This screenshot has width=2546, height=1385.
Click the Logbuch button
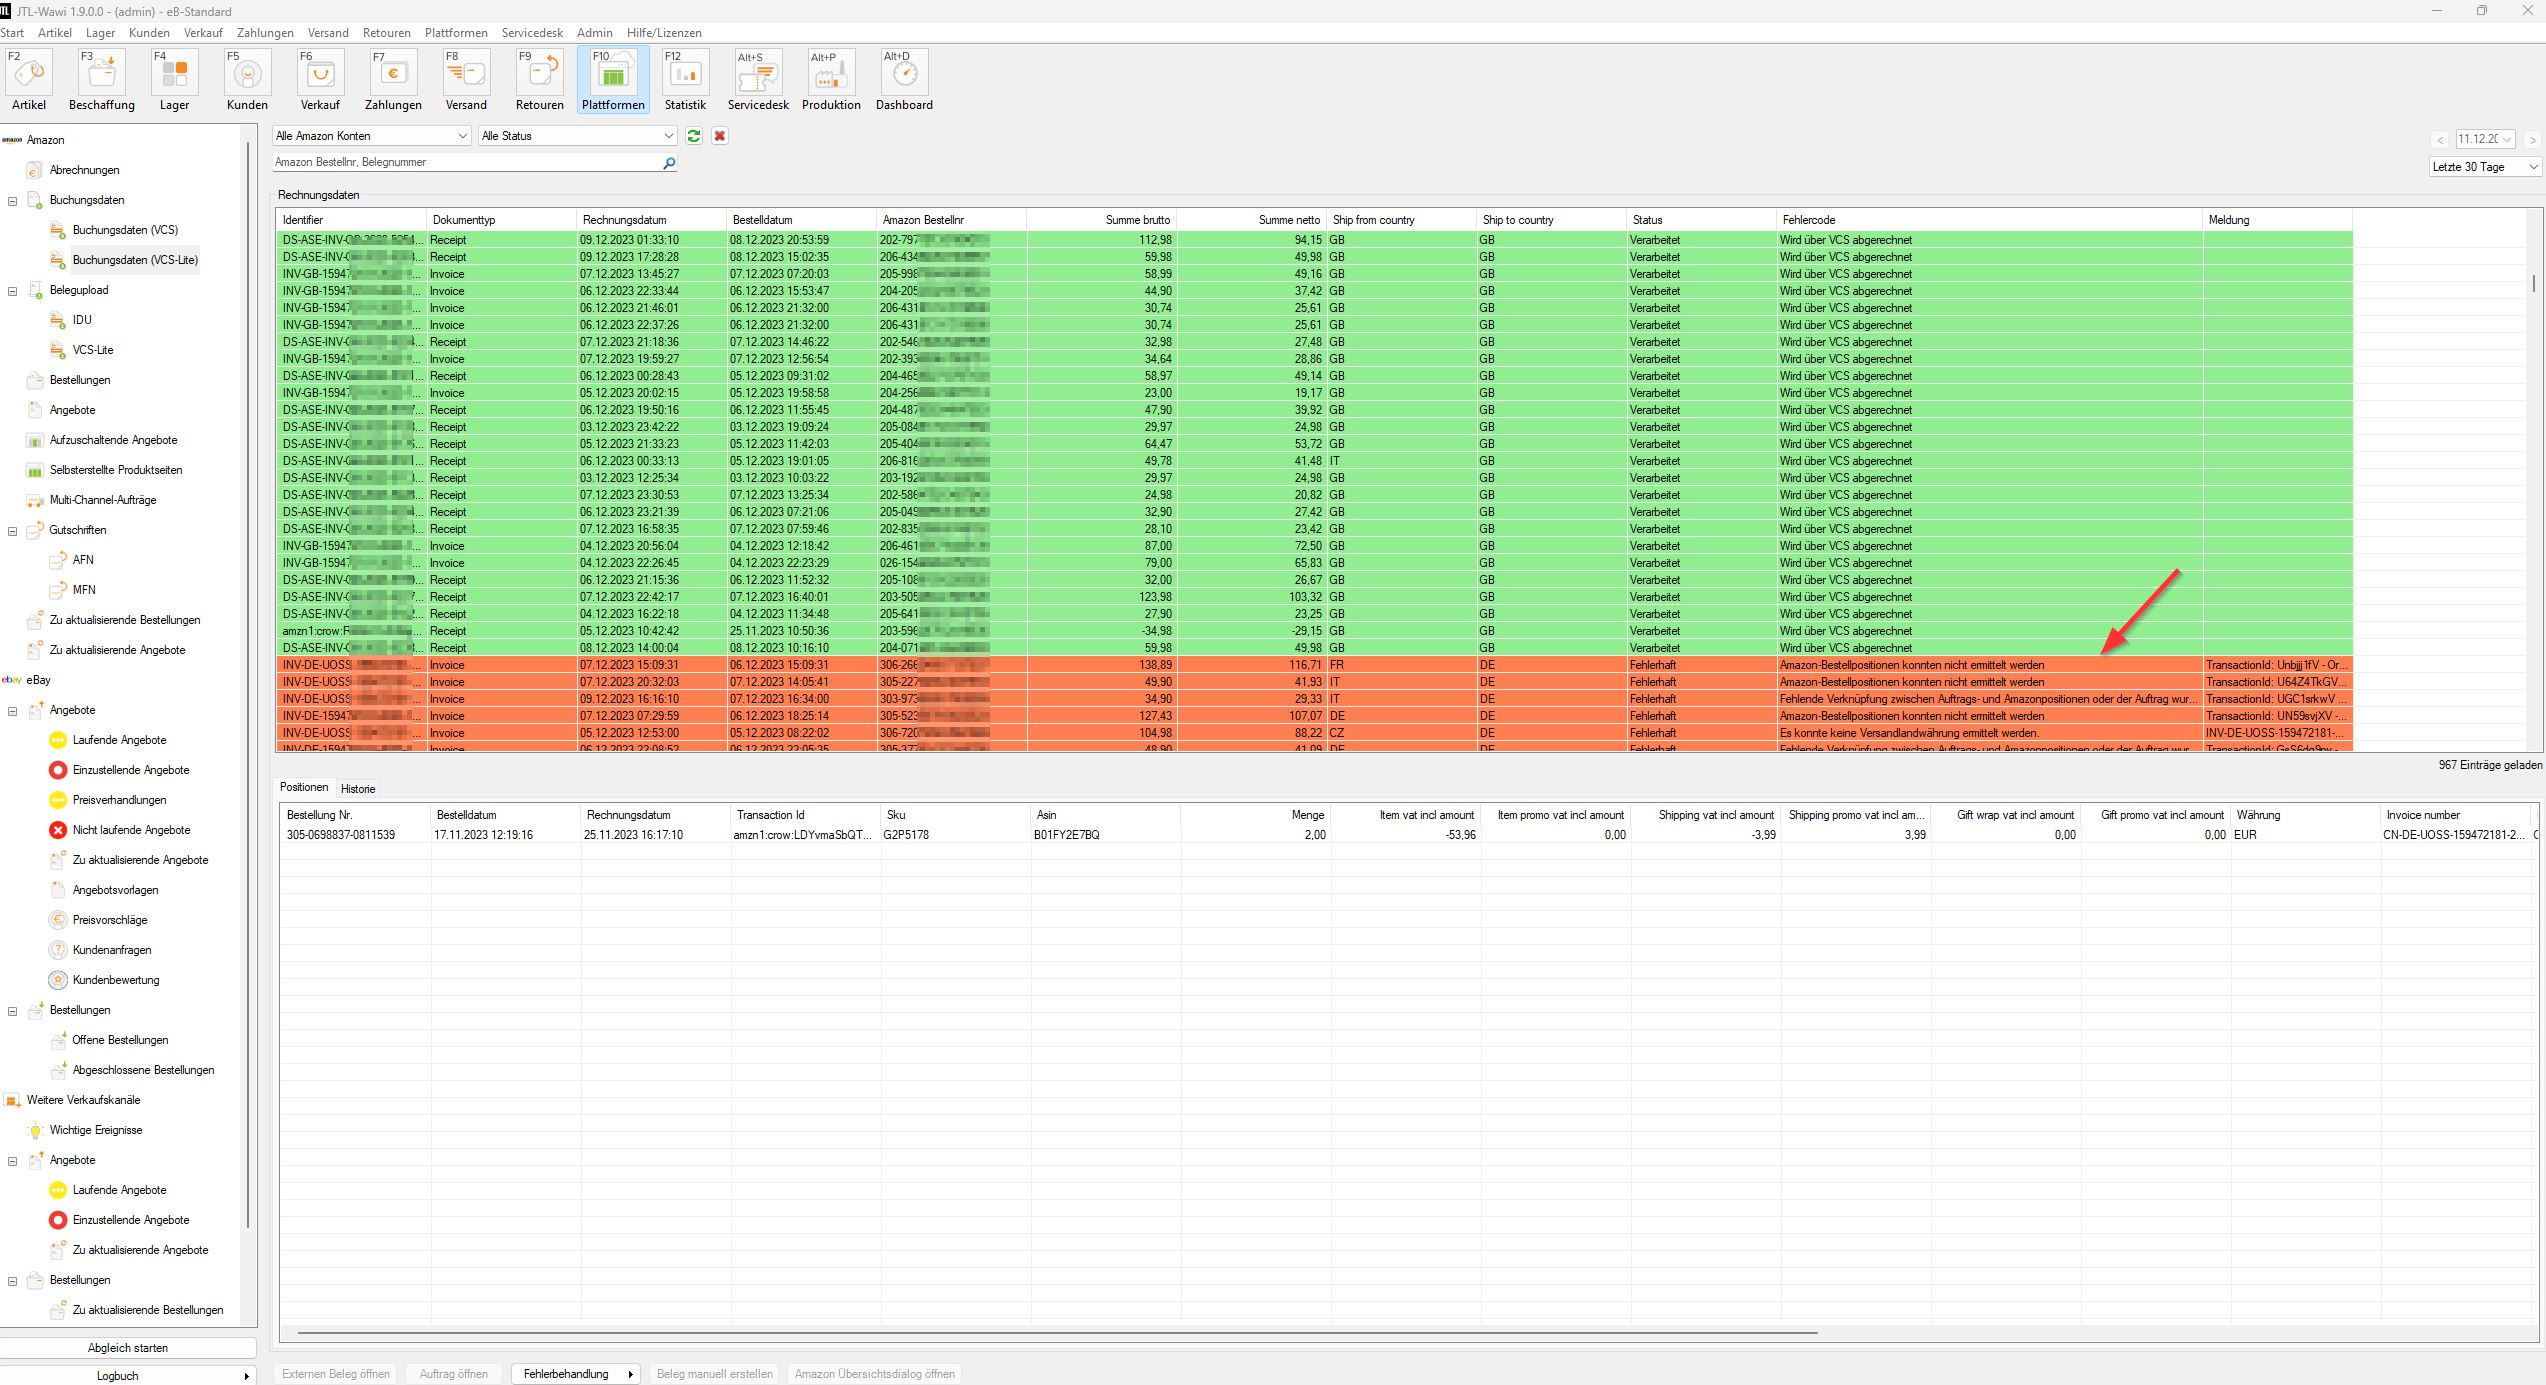[128, 1376]
